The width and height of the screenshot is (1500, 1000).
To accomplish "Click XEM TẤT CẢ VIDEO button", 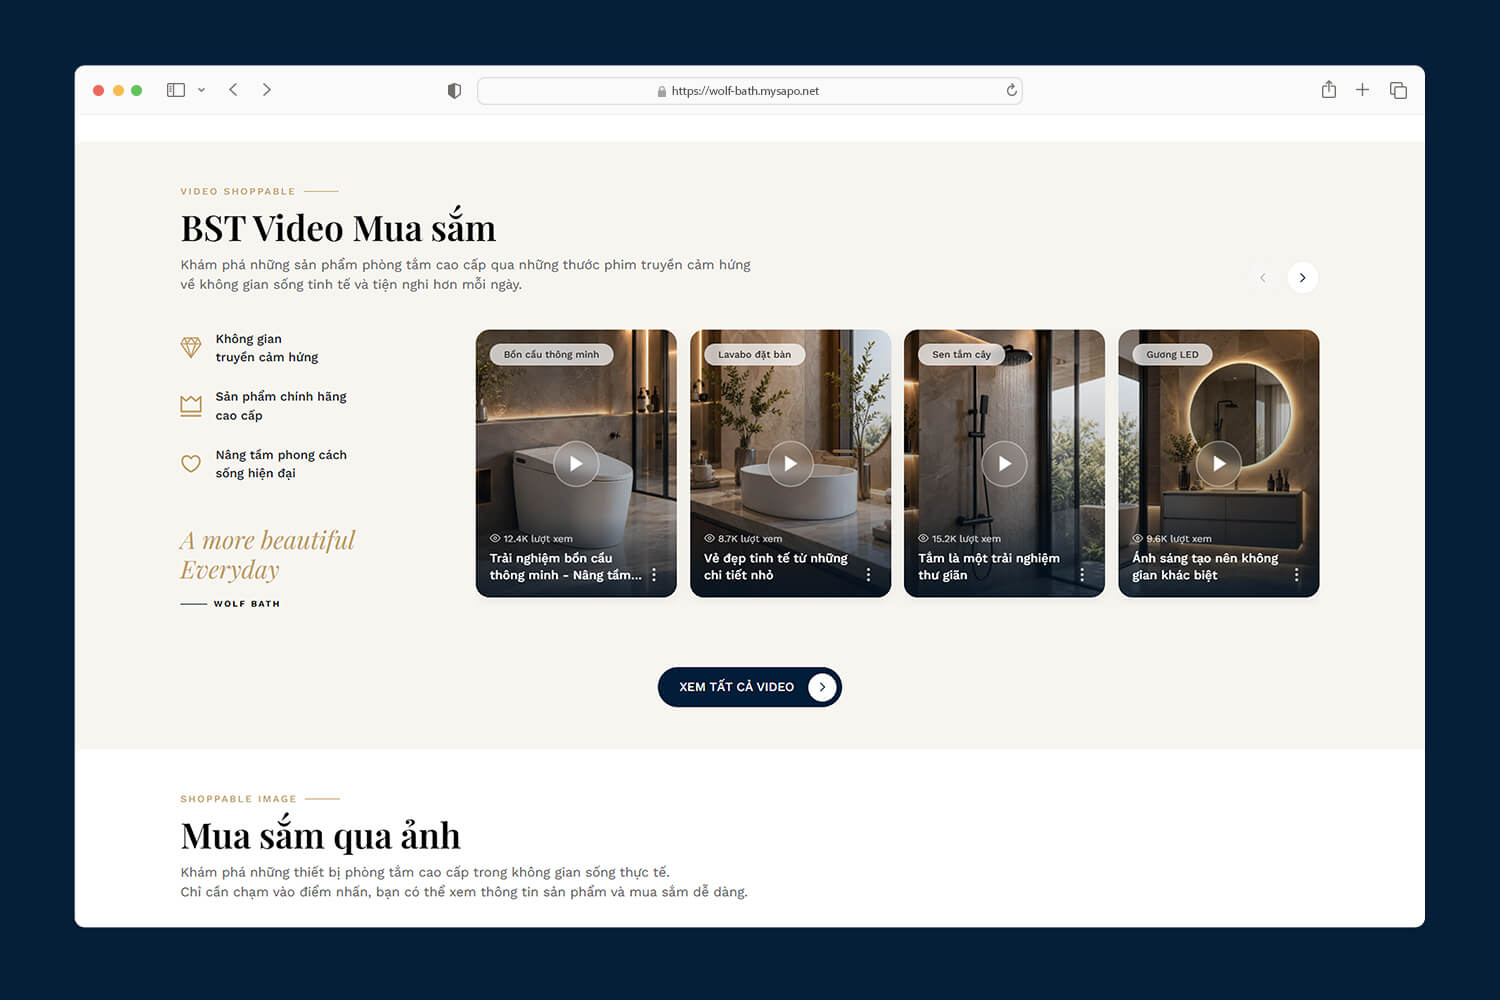I will pyautogui.click(x=750, y=687).
